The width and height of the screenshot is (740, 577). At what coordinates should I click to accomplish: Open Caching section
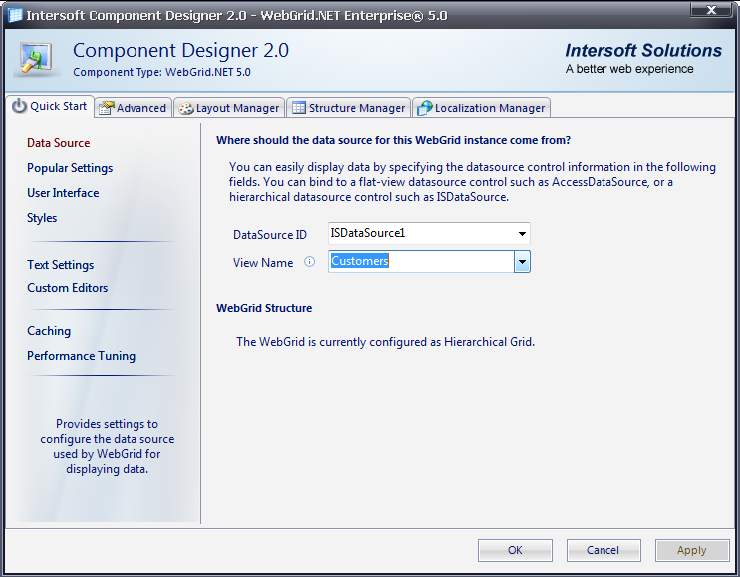[x=49, y=331]
